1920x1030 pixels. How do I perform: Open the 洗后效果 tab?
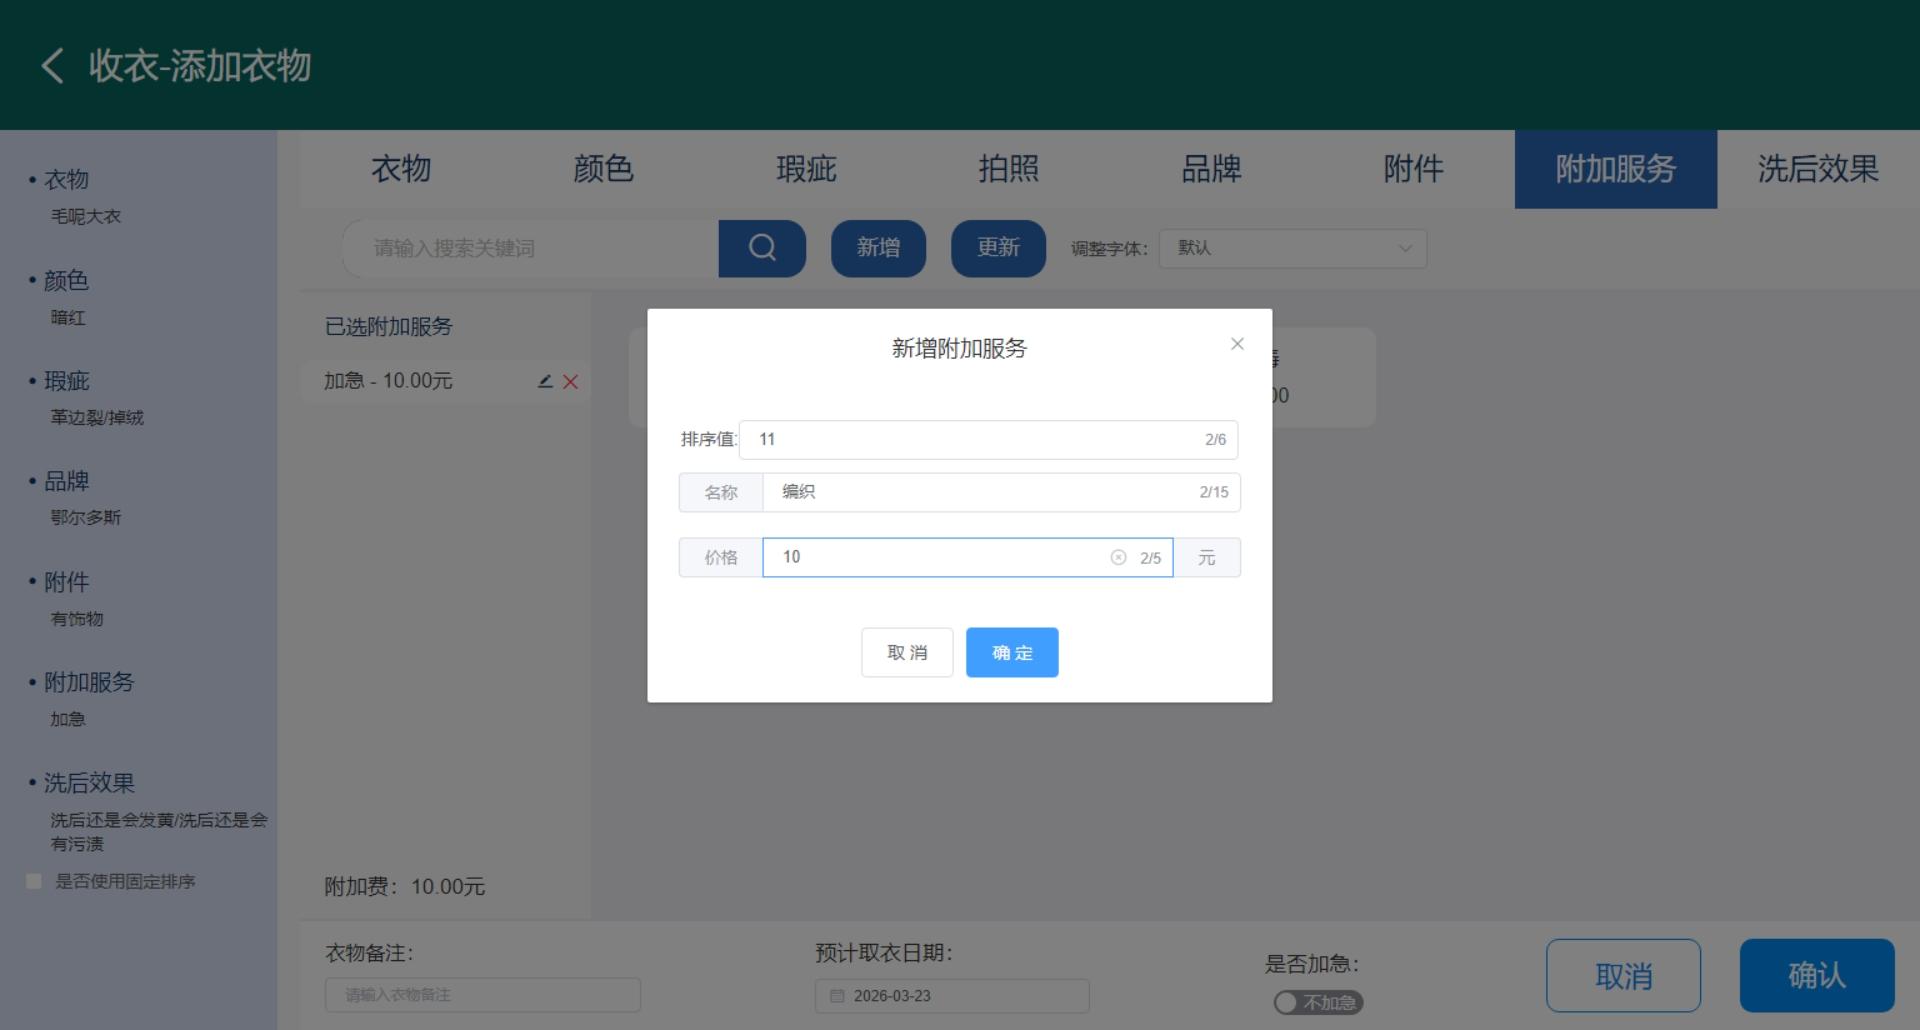[x=1817, y=169]
